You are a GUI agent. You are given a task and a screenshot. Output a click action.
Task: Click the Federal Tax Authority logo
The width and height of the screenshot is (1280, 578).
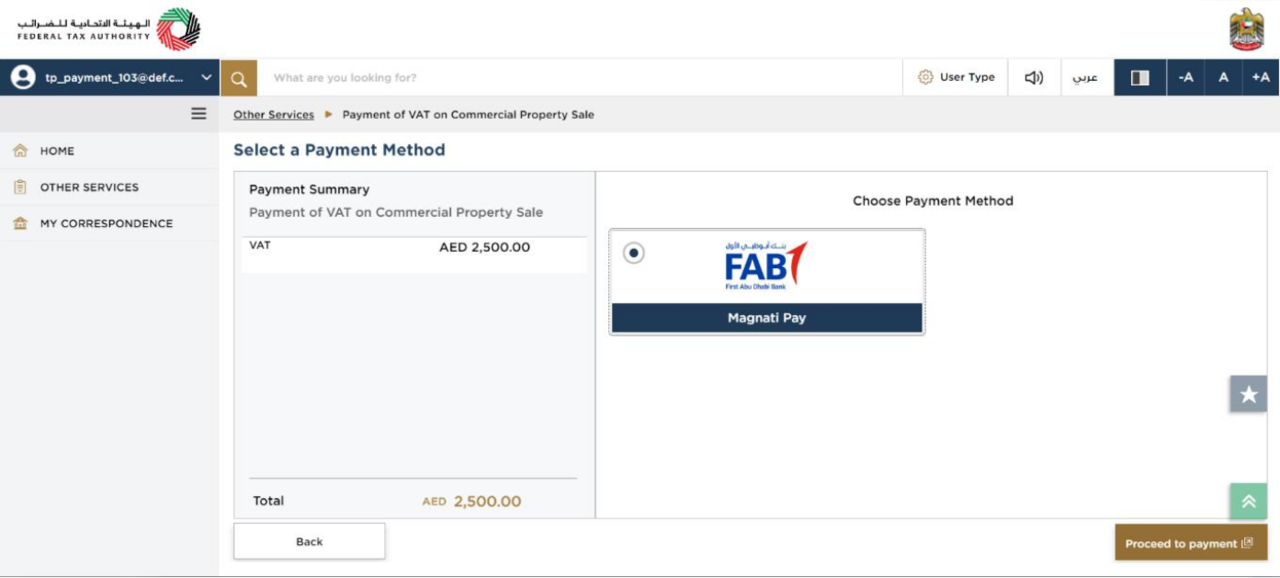click(108, 29)
